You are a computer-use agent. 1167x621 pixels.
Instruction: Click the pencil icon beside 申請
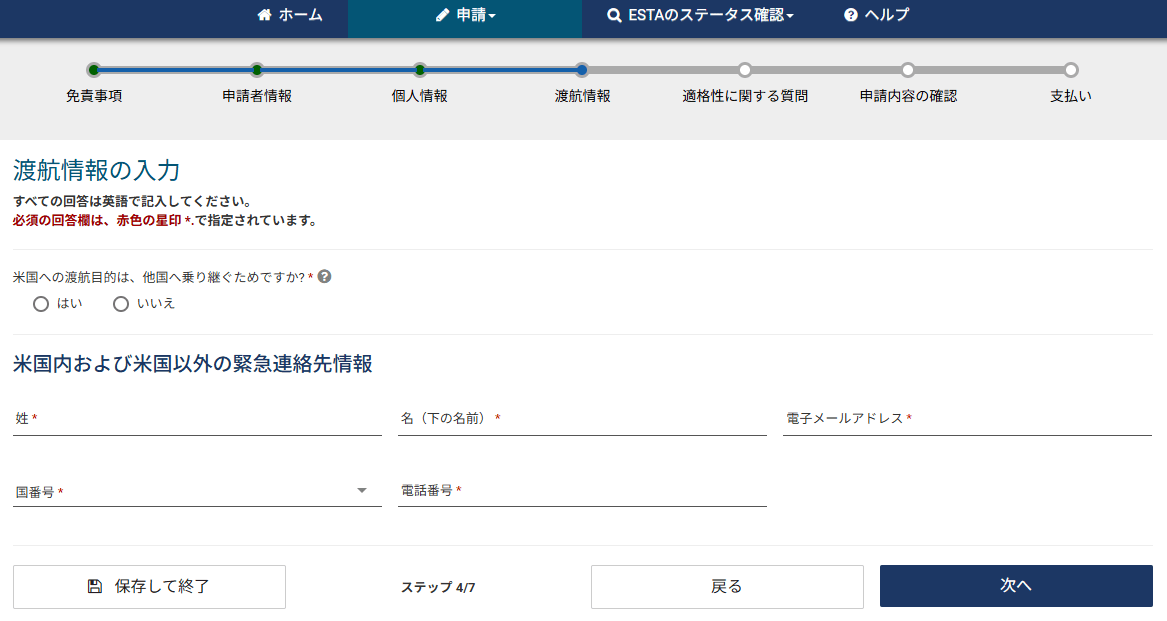click(443, 15)
